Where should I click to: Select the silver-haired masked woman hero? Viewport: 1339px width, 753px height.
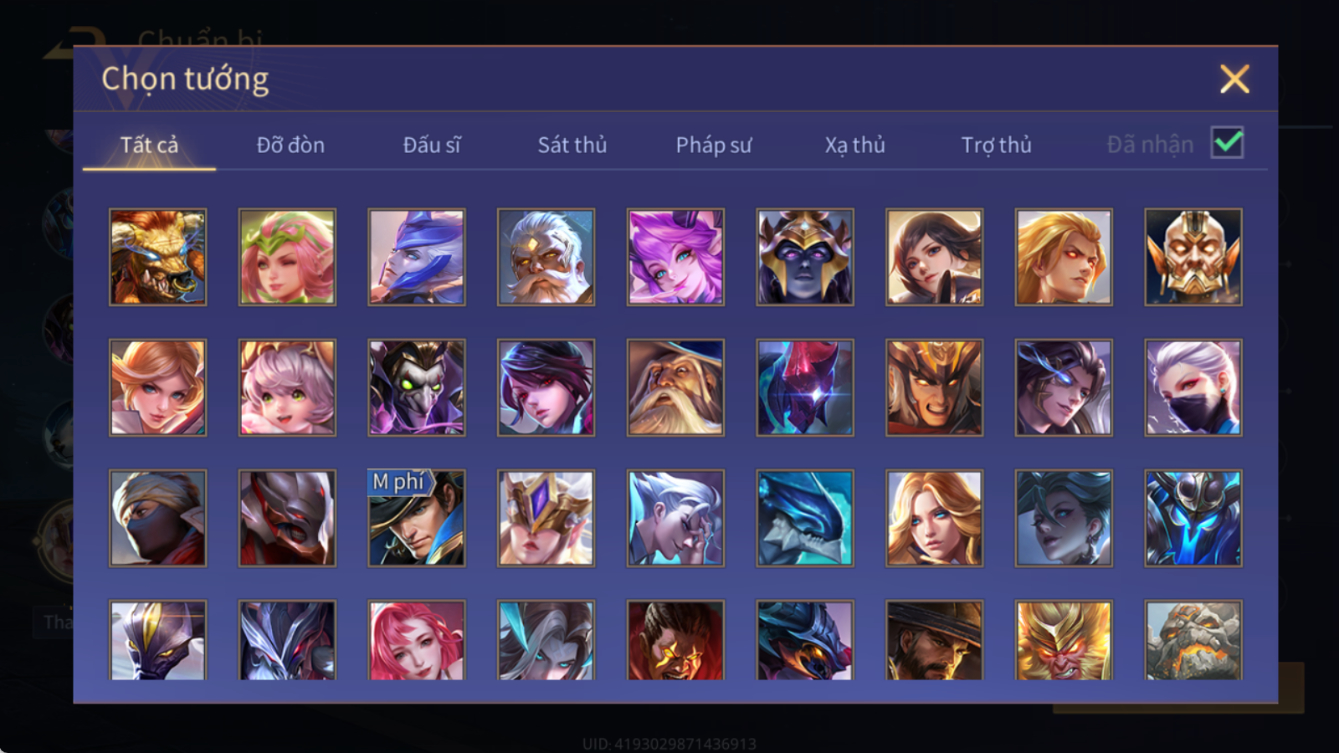point(1193,387)
